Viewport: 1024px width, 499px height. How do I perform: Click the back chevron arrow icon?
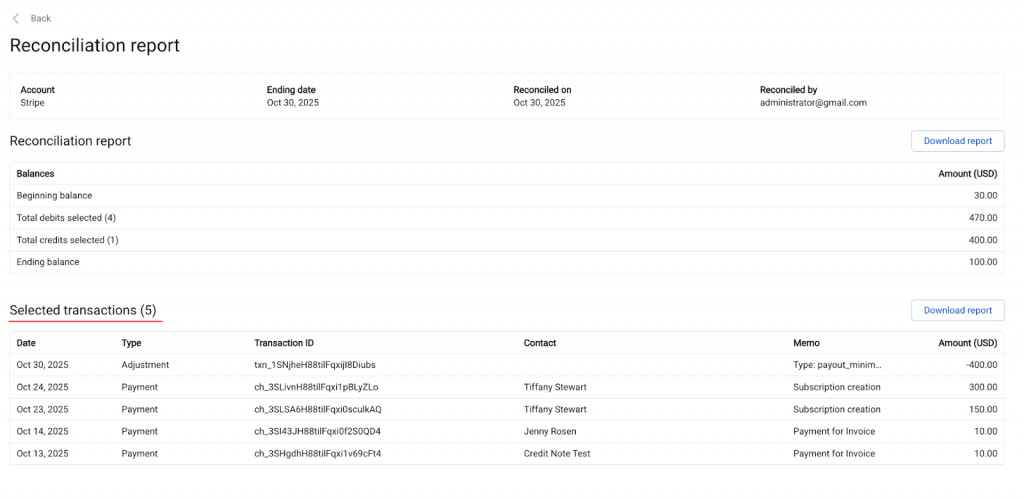(x=15, y=18)
